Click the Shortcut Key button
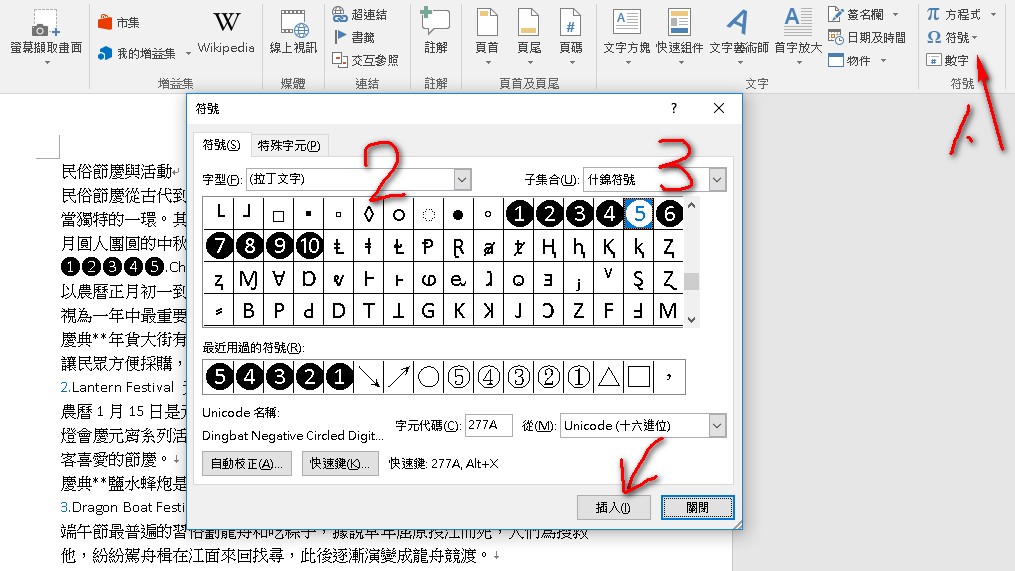The width and height of the screenshot is (1015, 571). [341, 463]
